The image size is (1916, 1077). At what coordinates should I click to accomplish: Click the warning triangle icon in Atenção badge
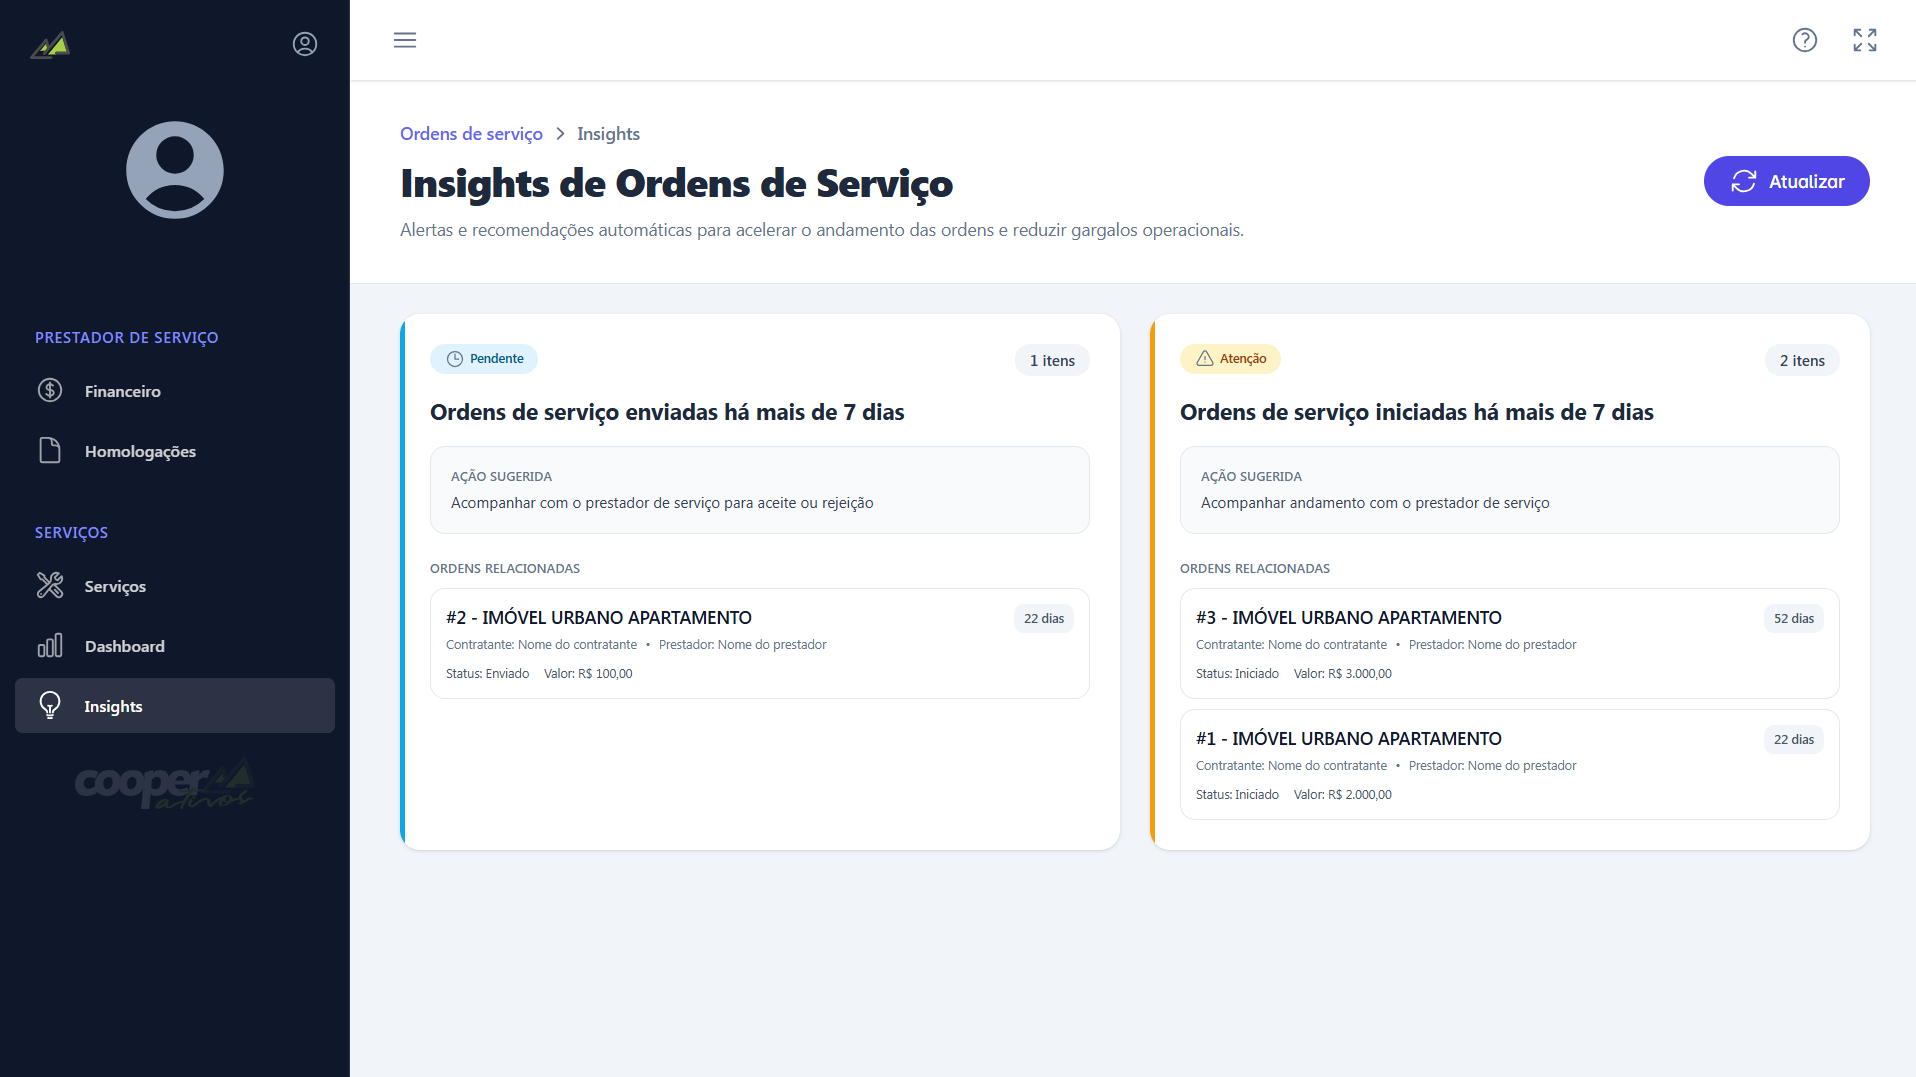[x=1205, y=358]
